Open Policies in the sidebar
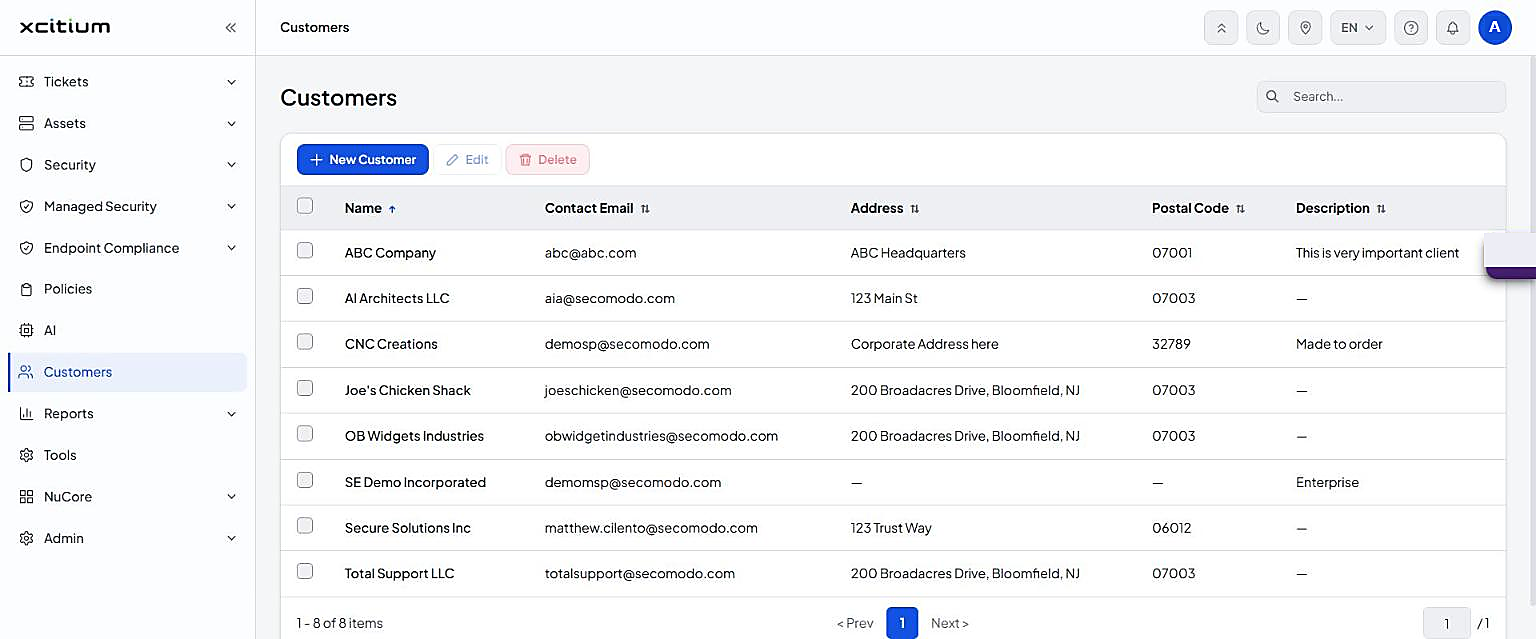The width and height of the screenshot is (1536, 639). pyautogui.click(x=127, y=289)
